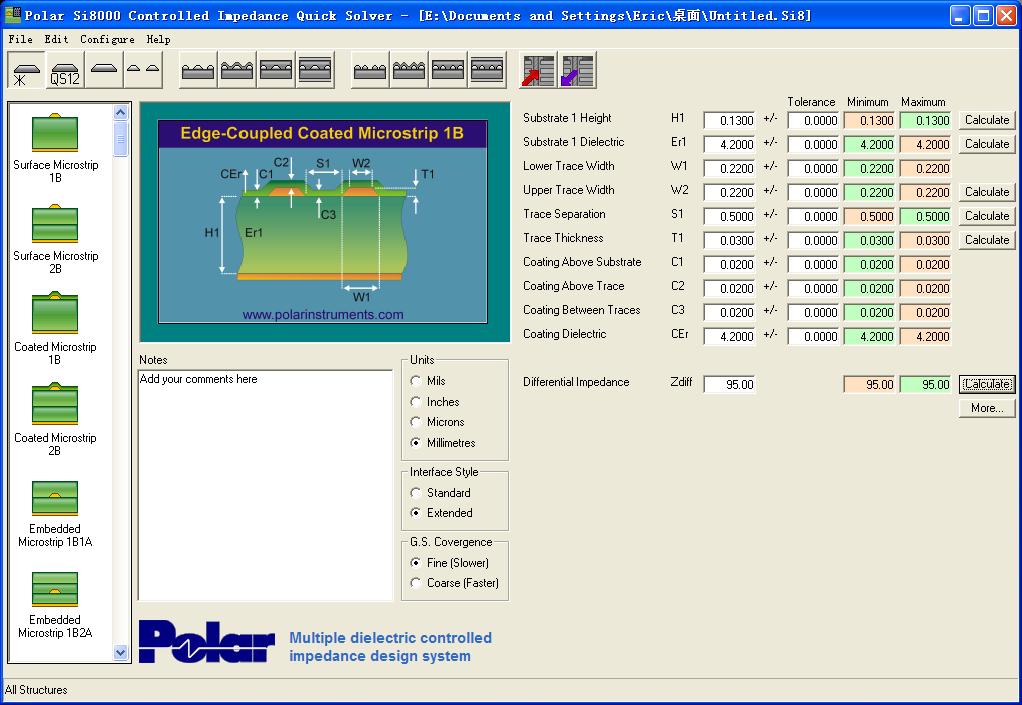Calculate Substrate 1 Height H1
This screenshot has height=705, width=1022.
click(x=987, y=120)
